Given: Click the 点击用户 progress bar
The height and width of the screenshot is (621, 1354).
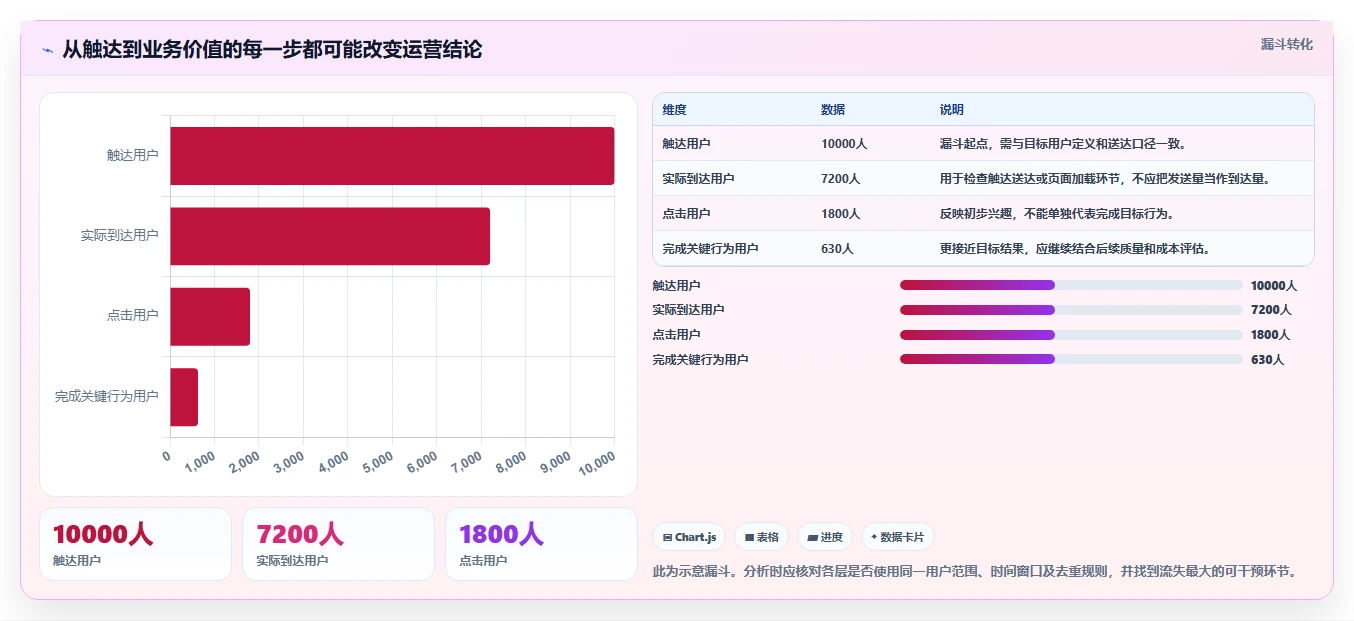Looking at the screenshot, I should pyautogui.click(x=1071, y=335).
